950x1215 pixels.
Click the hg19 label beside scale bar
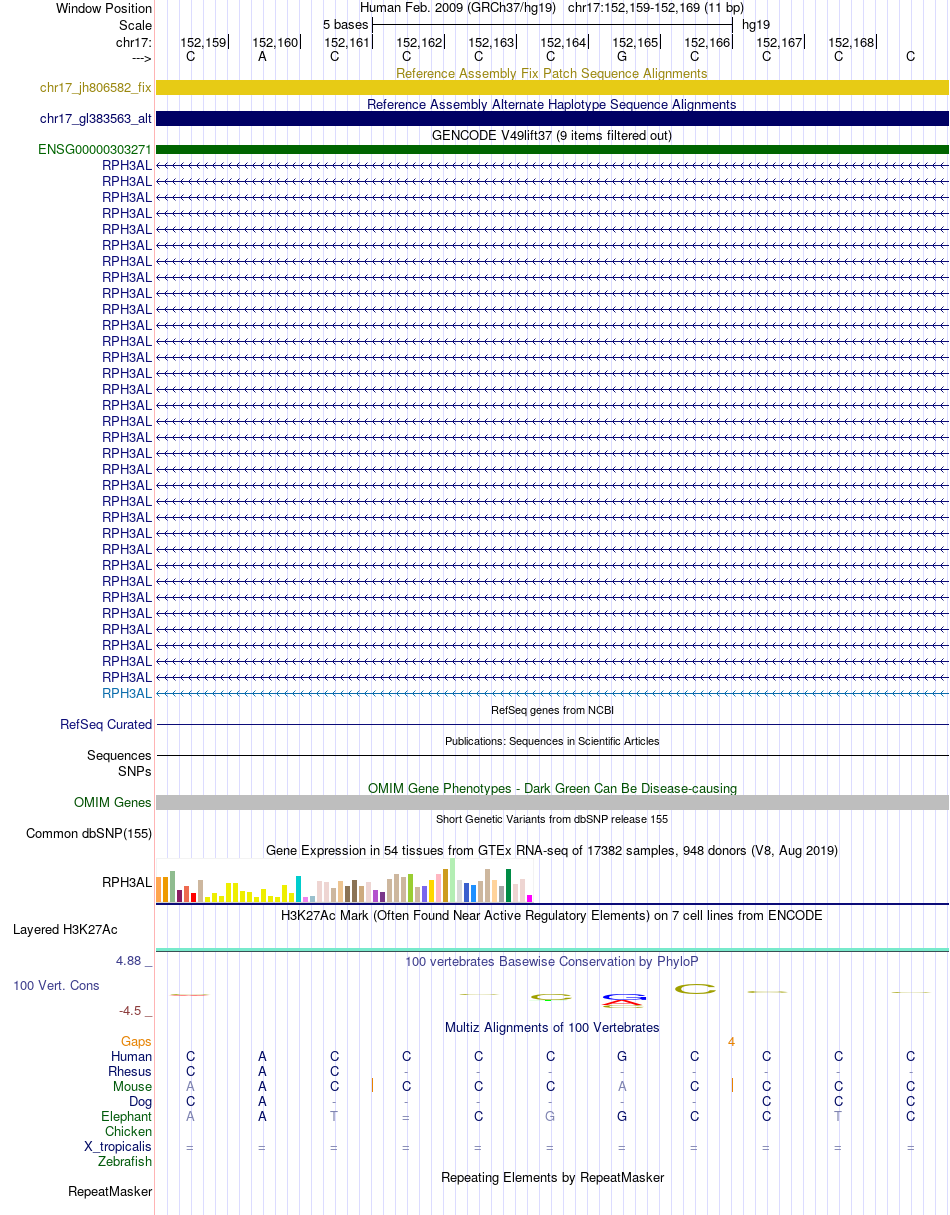point(756,24)
